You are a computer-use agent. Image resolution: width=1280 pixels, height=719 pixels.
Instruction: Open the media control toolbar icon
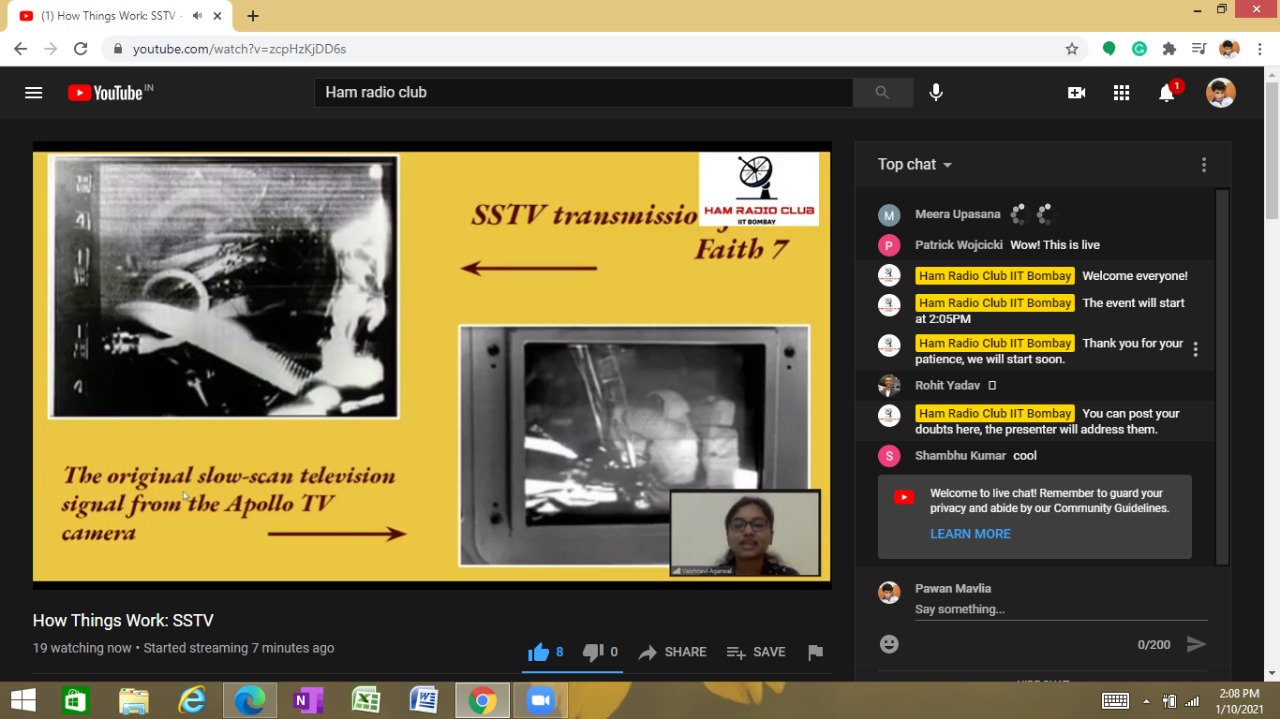pos(1199,48)
